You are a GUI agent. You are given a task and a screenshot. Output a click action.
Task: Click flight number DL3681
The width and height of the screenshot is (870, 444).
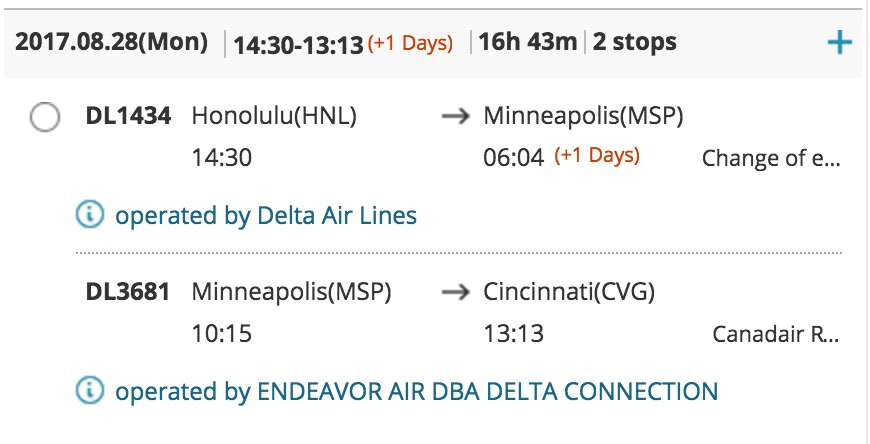click(x=128, y=293)
